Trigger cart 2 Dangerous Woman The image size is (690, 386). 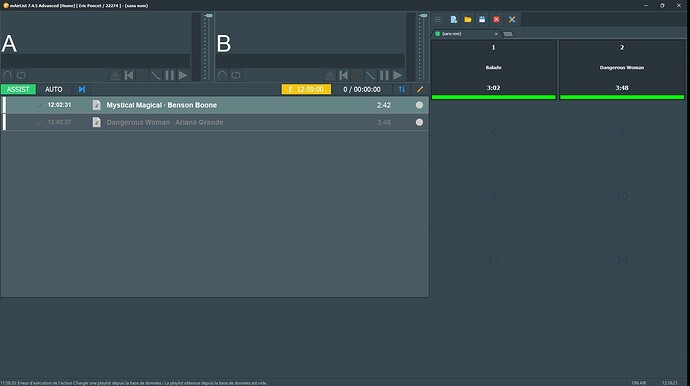tap(622, 70)
